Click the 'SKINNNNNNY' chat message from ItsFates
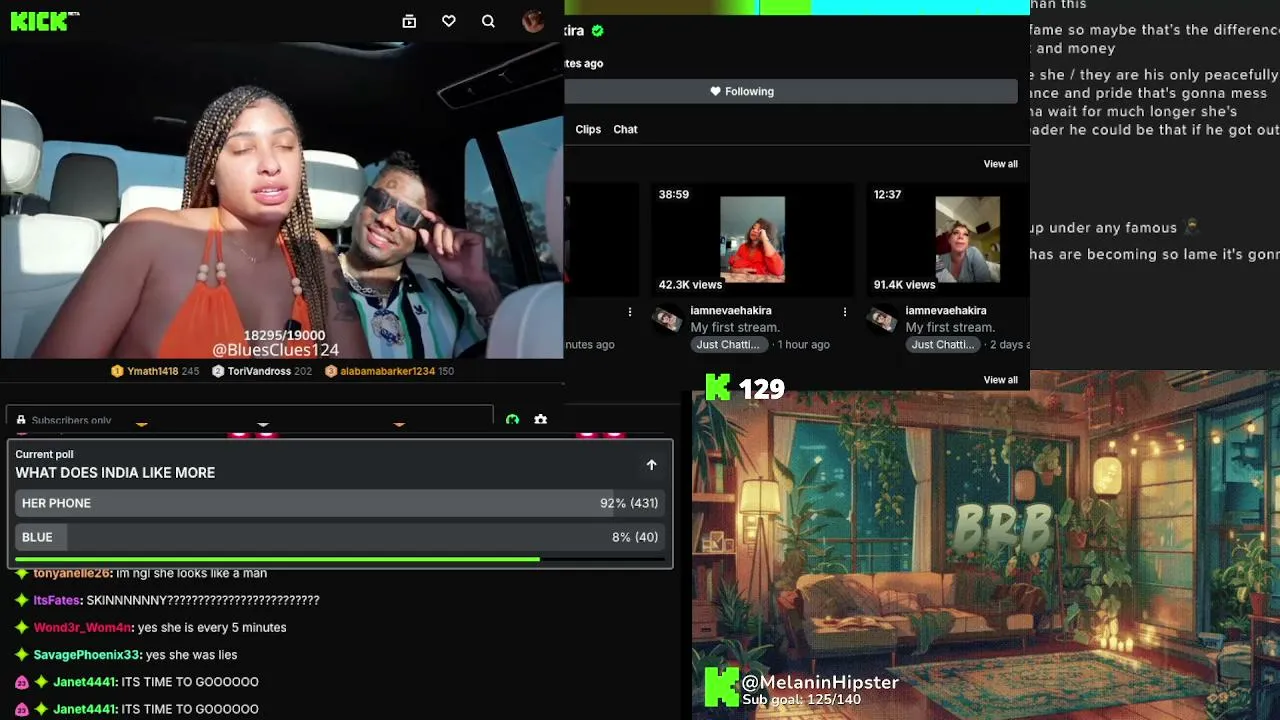Screen dimensions: 1280x720 pyautogui.click(x=203, y=600)
